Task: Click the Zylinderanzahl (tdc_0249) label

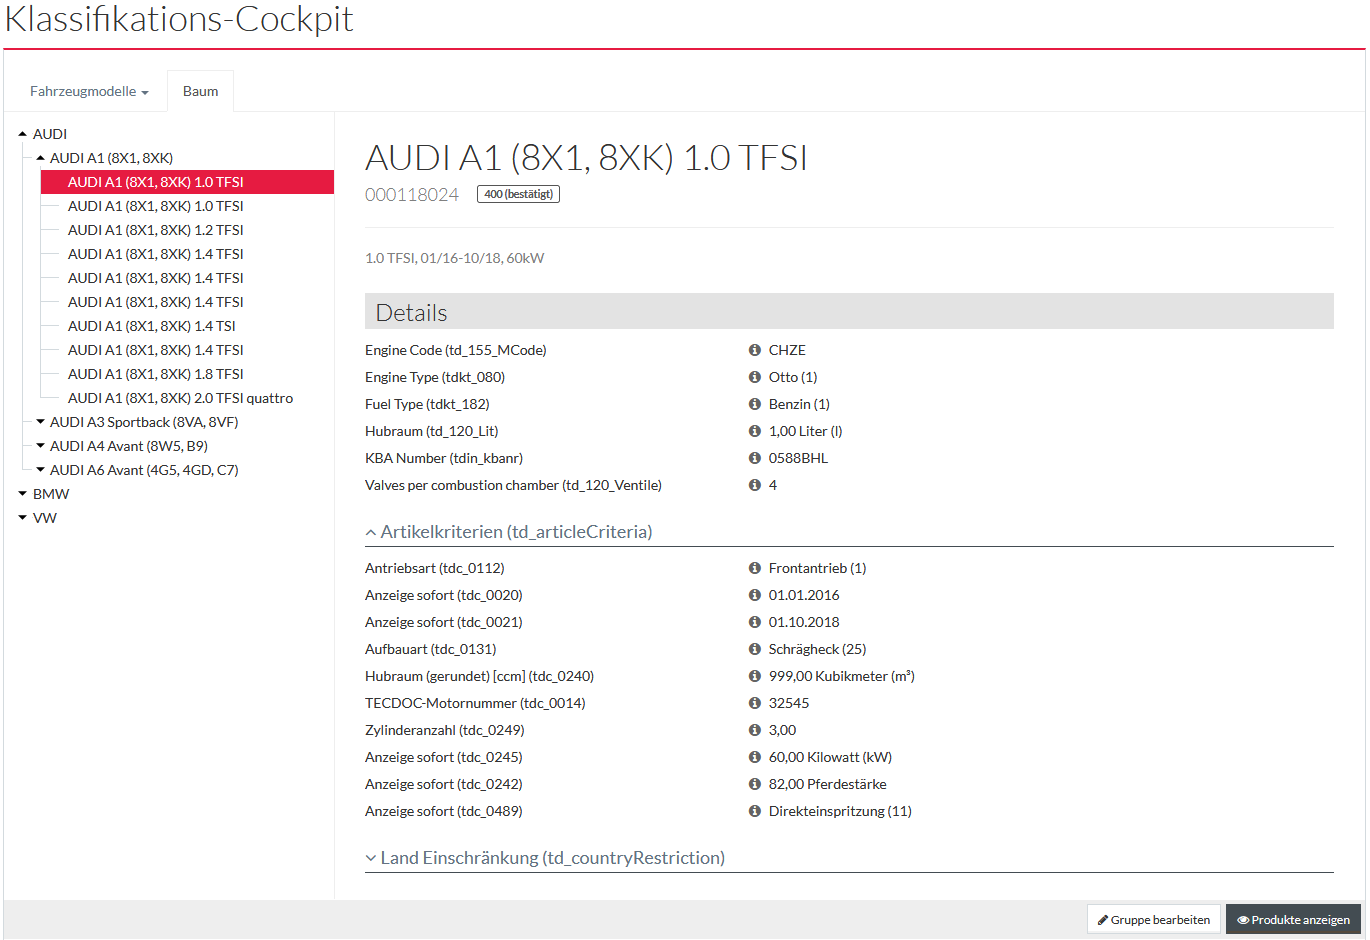Action: coord(445,730)
